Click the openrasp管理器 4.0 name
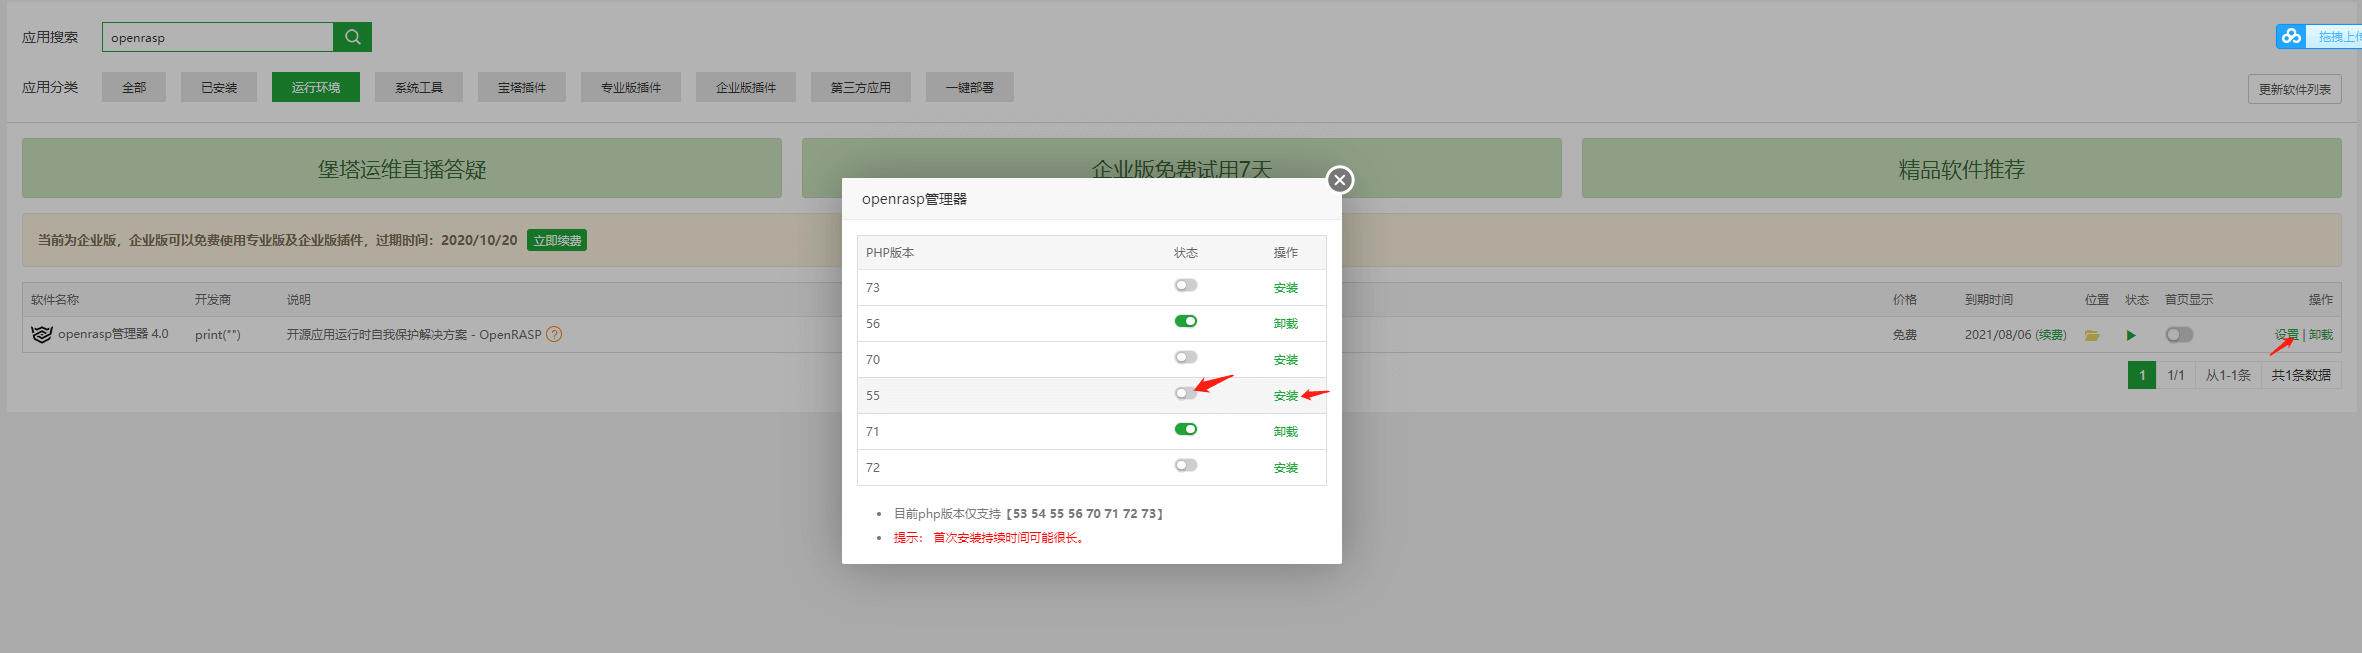 tap(113, 334)
